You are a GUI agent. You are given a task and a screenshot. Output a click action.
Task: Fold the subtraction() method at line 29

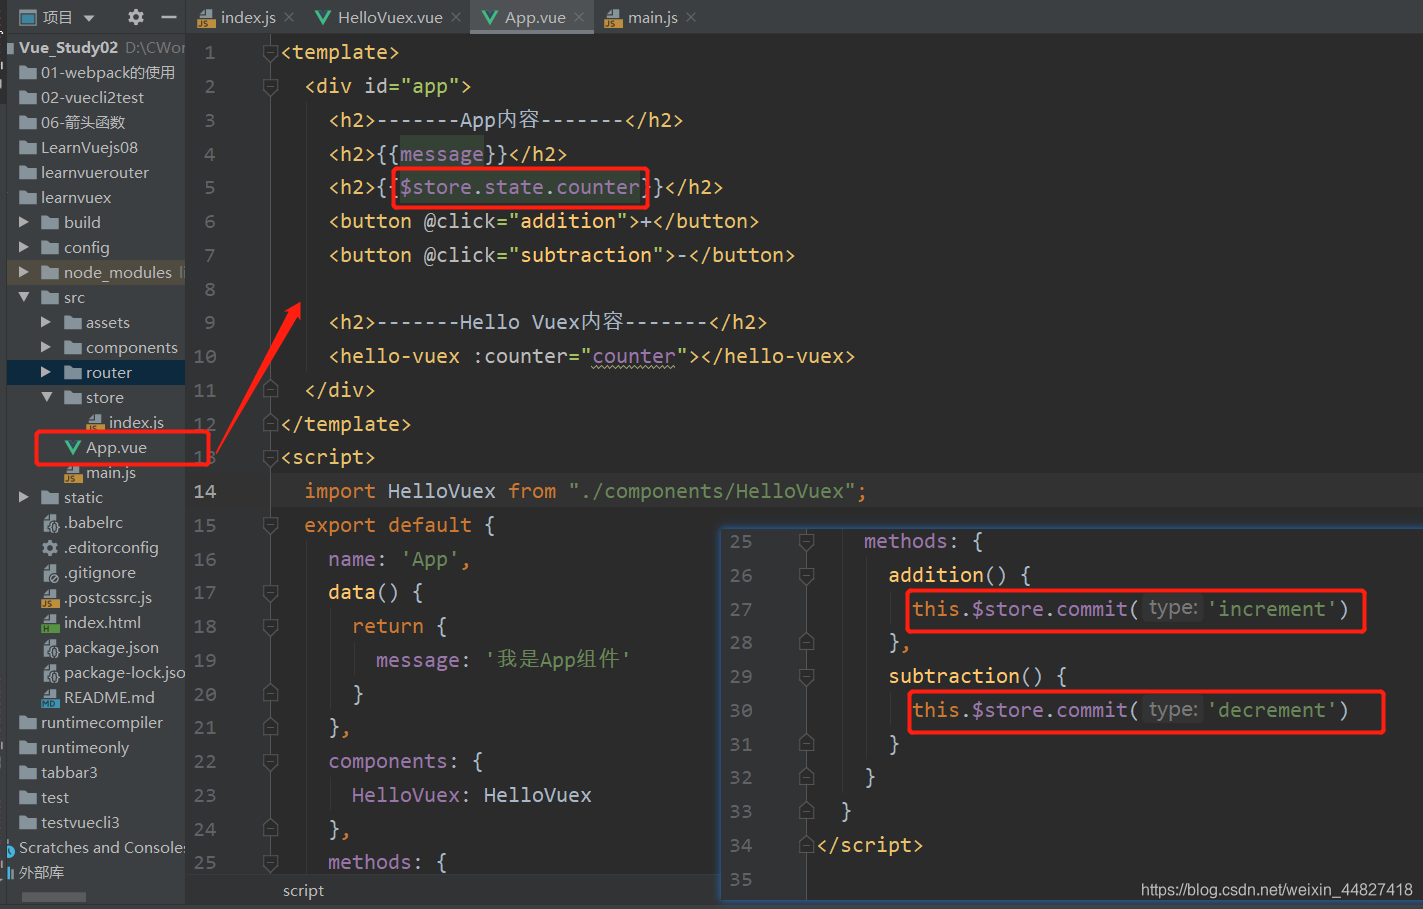pyautogui.click(x=806, y=676)
